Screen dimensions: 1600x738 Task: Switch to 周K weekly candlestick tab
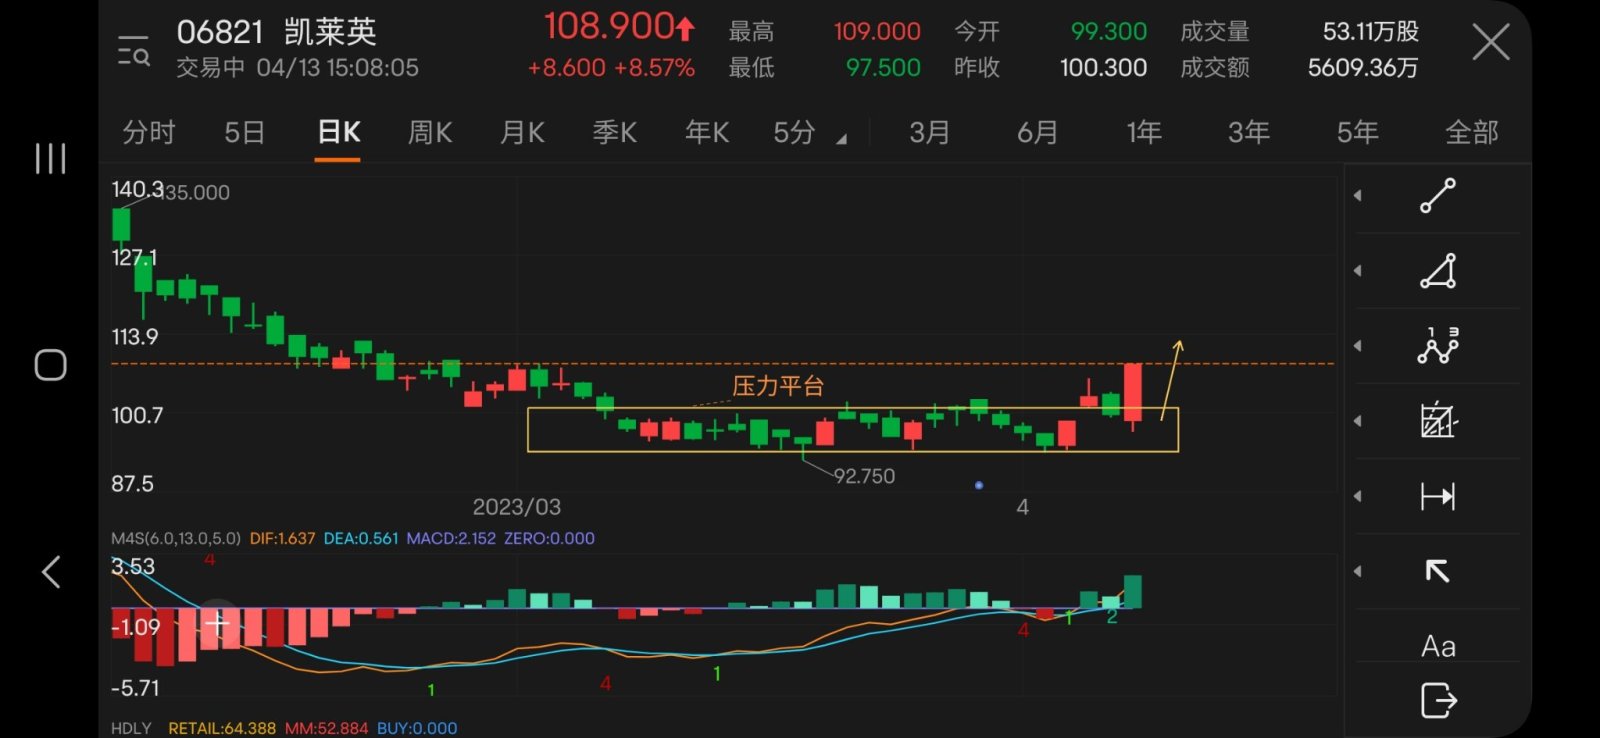click(430, 132)
